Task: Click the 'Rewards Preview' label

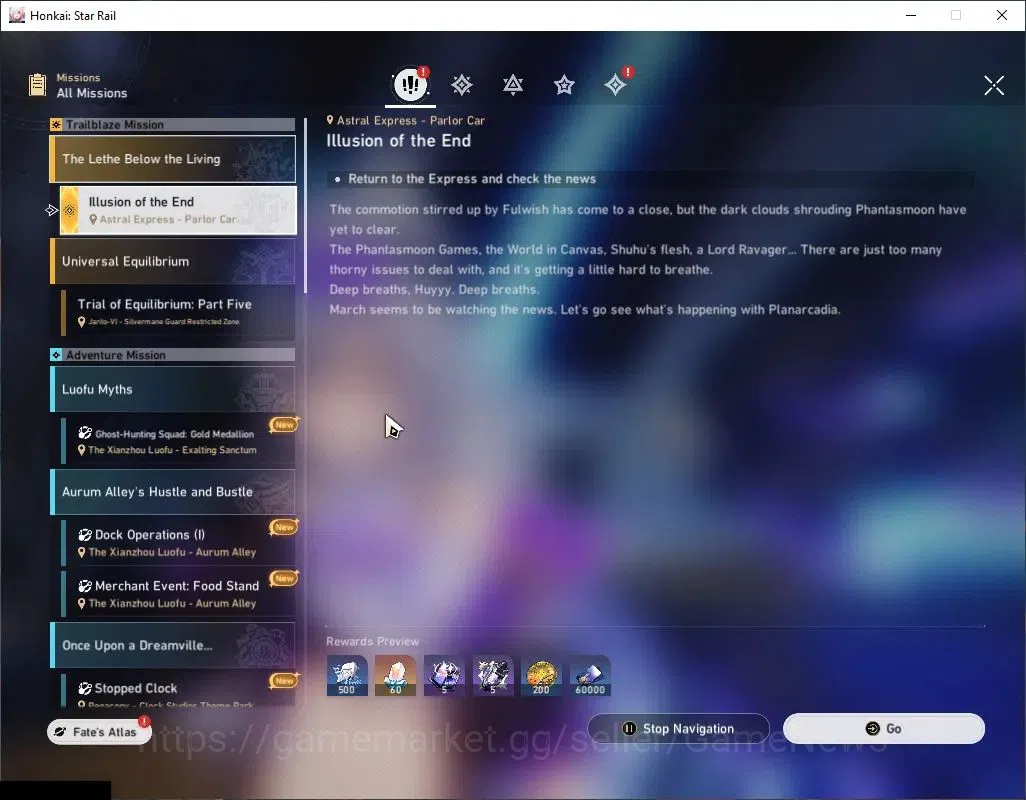Action: pos(372,641)
